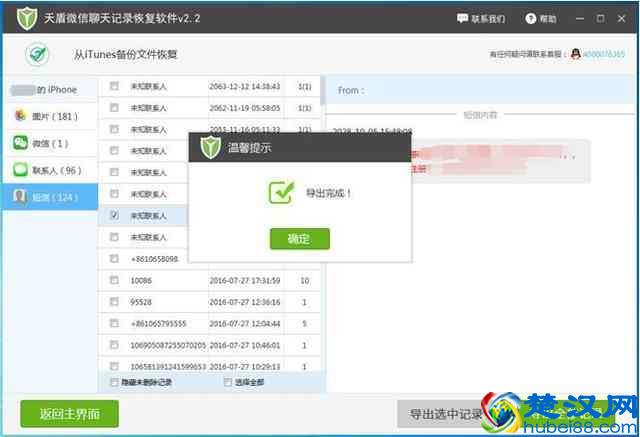
Task: Click date 2016-07-27 17:31:59 in the list
Action: click(245, 281)
